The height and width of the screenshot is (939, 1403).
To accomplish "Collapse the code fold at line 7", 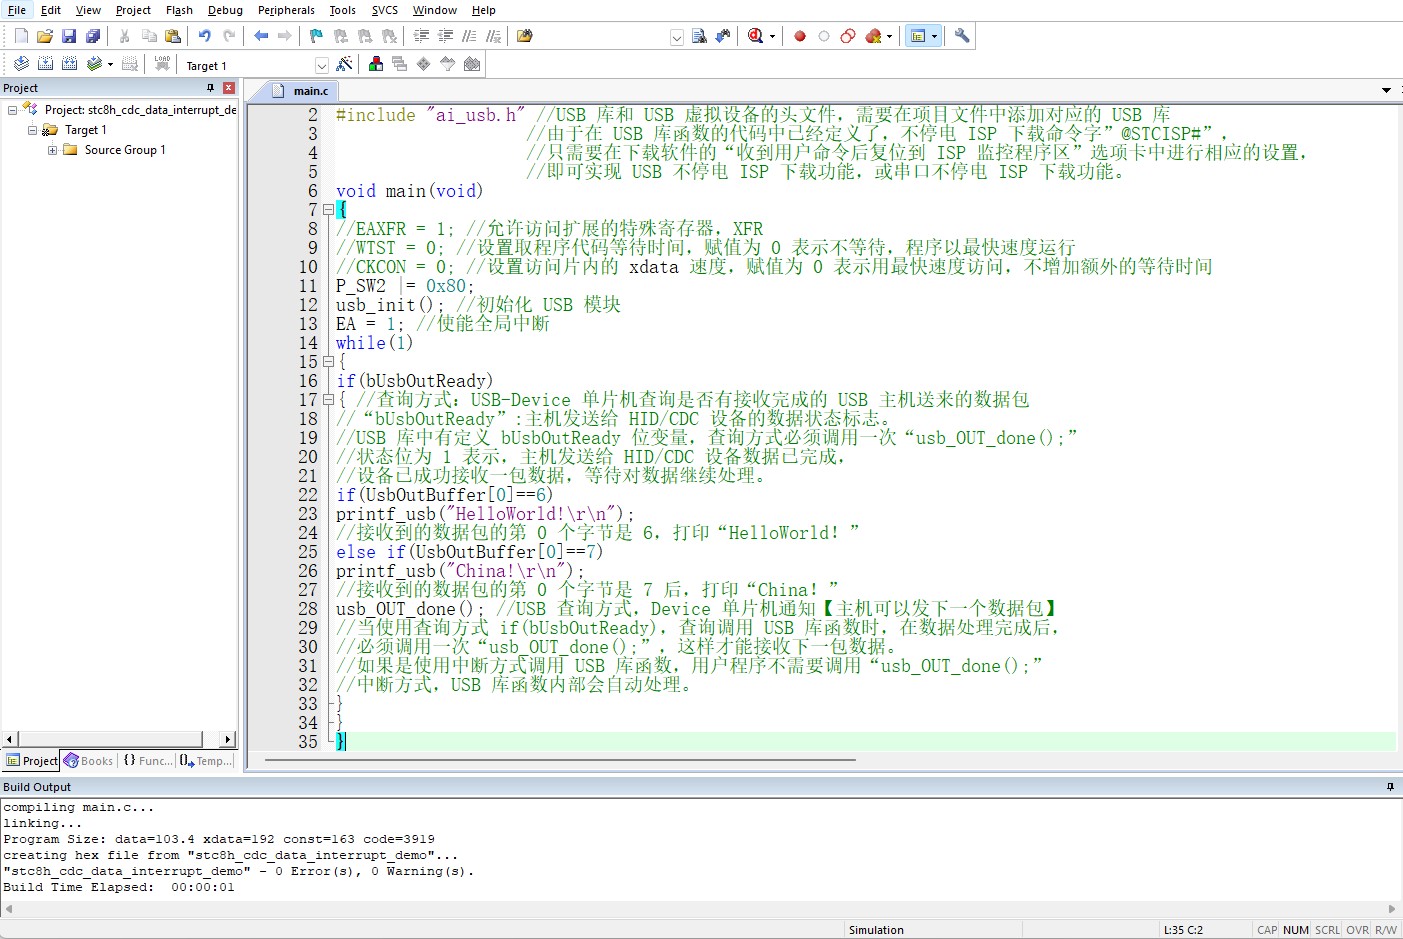I will coord(327,210).
